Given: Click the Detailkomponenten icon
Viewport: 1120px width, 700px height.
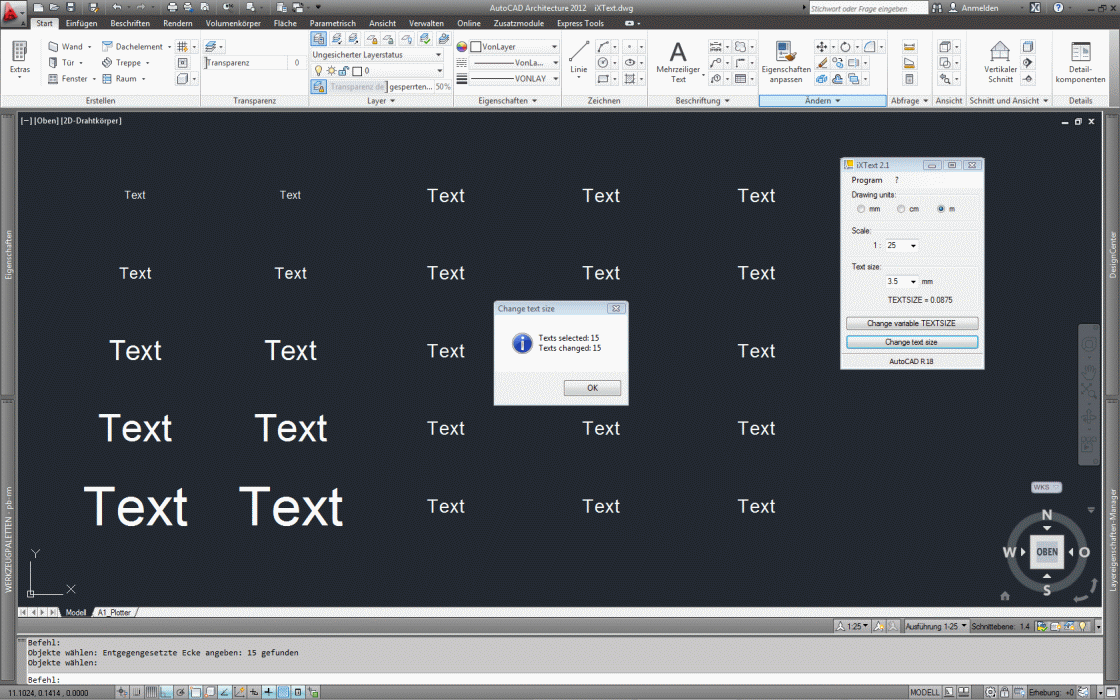Looking at the screenshot, I should 1080,61.
